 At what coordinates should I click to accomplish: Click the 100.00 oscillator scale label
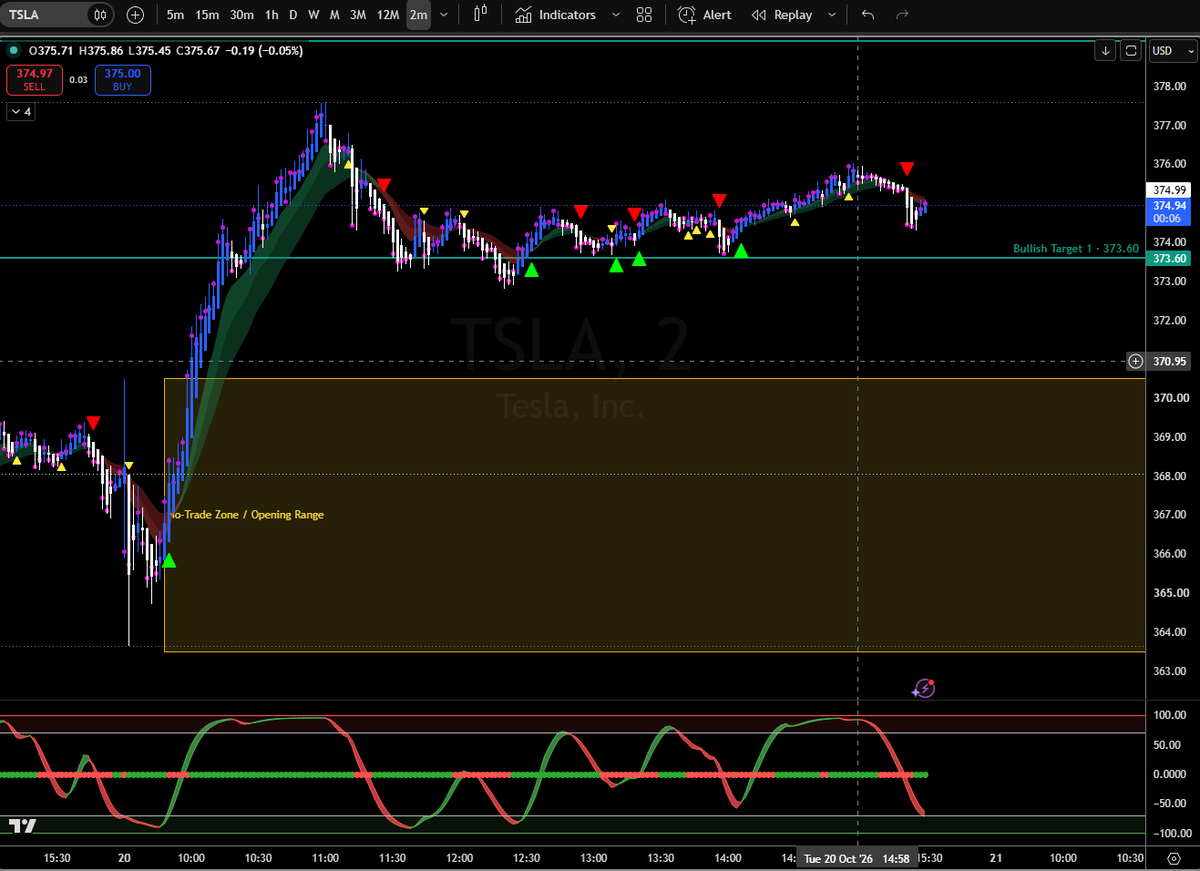point(1169,716)
